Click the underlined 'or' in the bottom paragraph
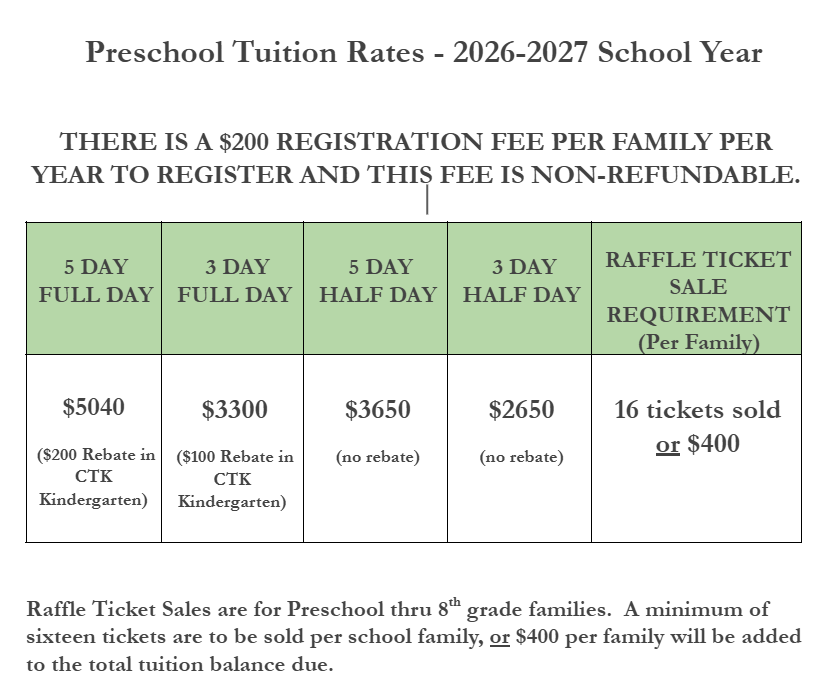The image size is (827, 682). pos(499,637)
